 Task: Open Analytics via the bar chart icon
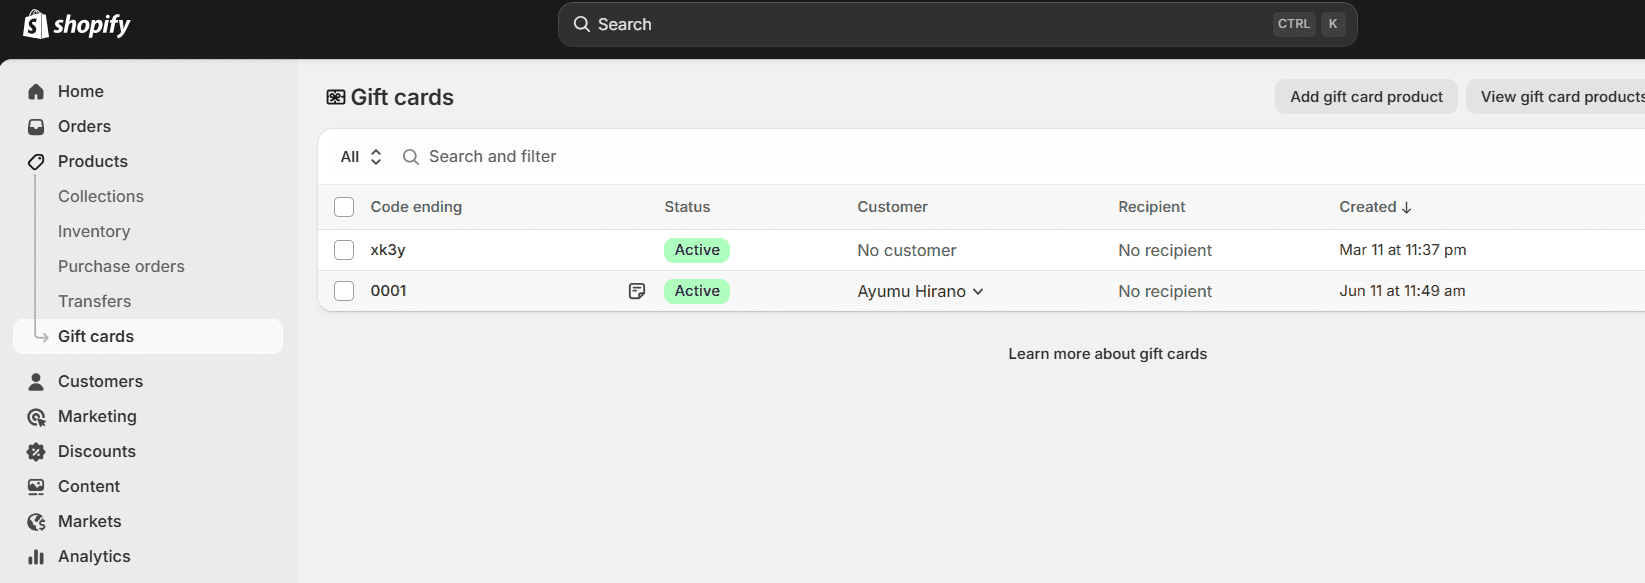[x=36, y=557]
